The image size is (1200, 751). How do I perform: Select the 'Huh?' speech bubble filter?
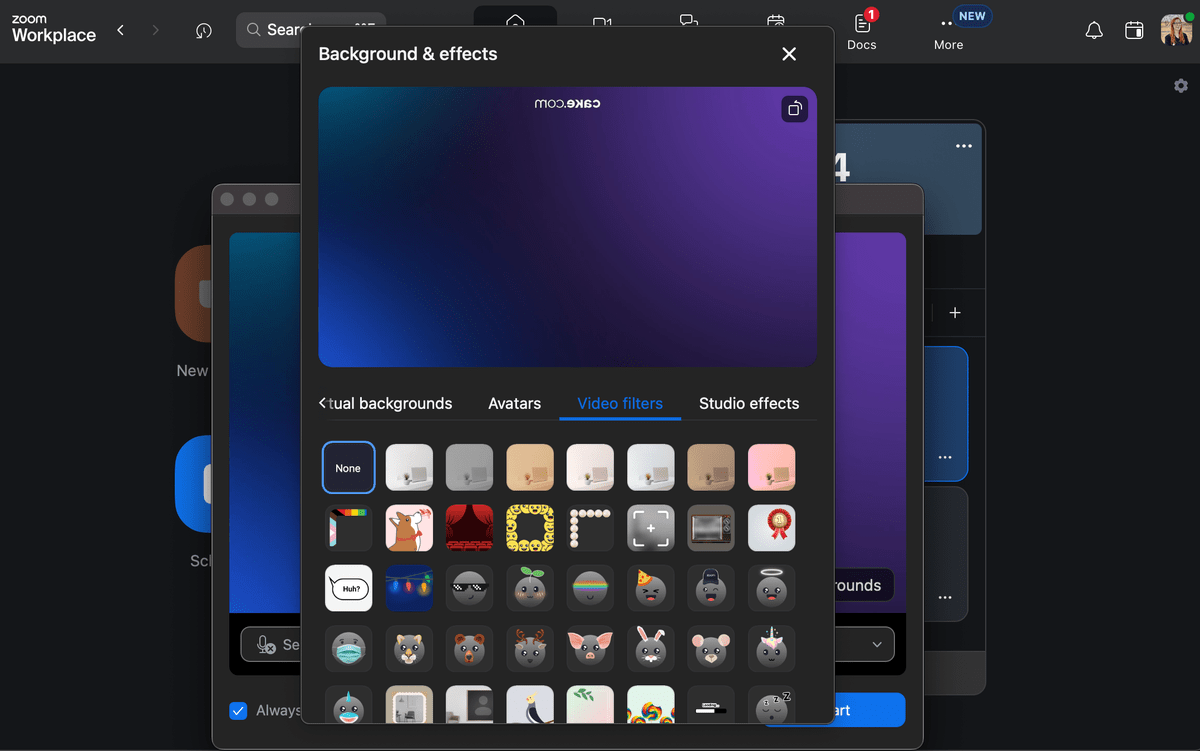pos(348,588)
